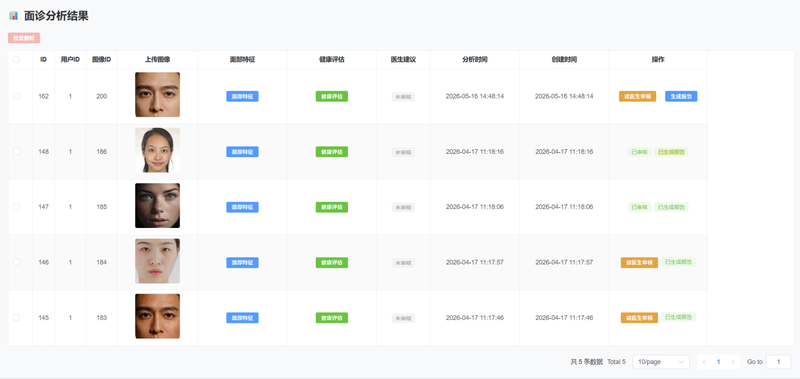Viewport: 800px width, 379px height.
Task: Select page number 1 in the pagination
Action: click(x=718, y=362)
